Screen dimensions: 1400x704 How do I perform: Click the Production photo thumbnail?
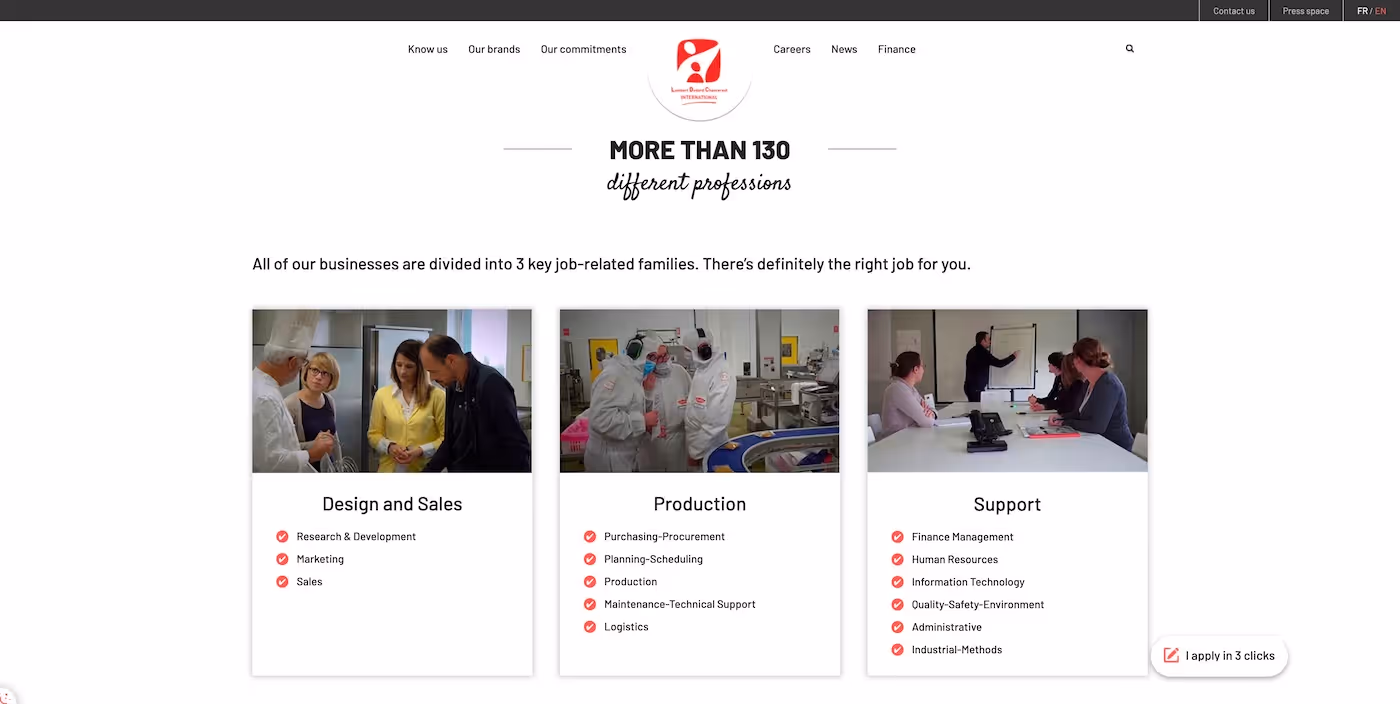coord(699,390)
